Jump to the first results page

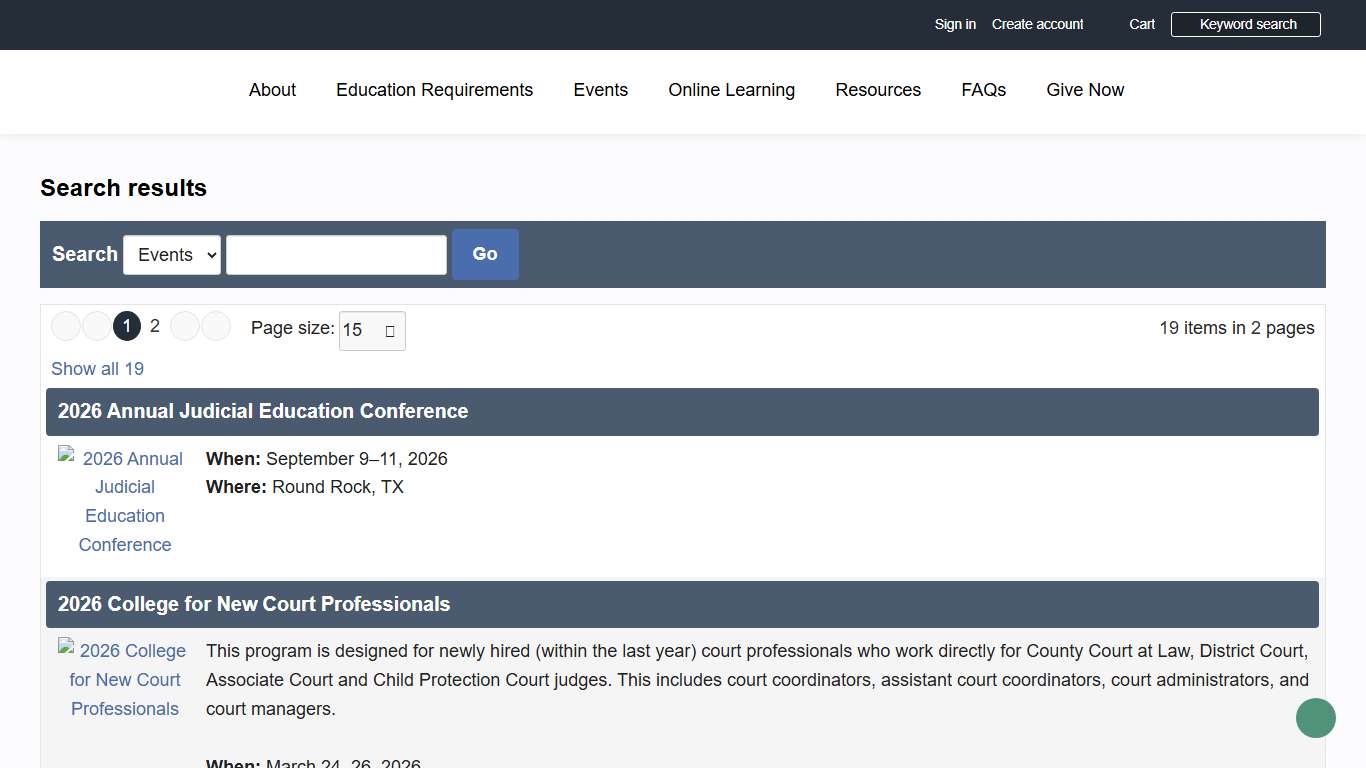(x=65, y=326)
